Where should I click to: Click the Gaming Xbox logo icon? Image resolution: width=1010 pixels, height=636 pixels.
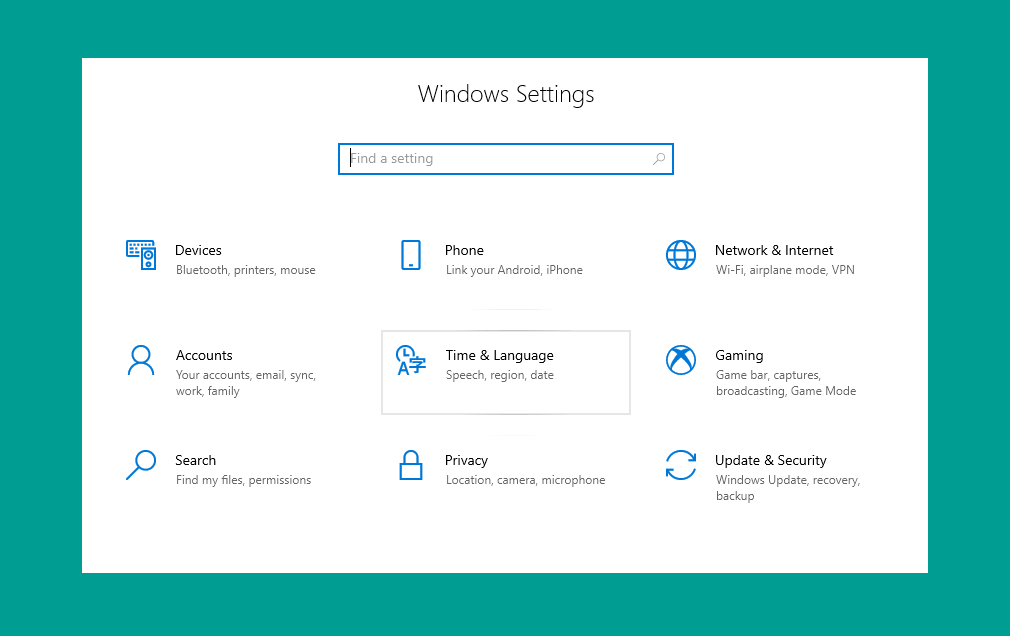[x=681, y=360]
